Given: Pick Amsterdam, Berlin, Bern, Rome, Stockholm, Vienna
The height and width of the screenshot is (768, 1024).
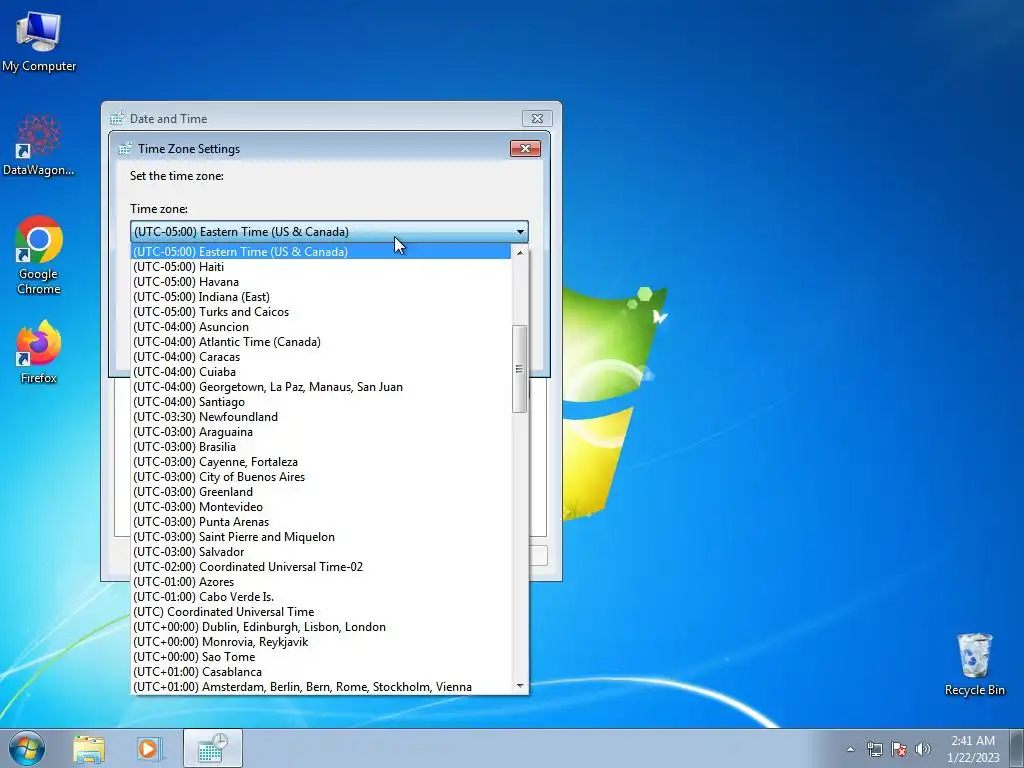Looking at the screenshot, I should 321,687.
